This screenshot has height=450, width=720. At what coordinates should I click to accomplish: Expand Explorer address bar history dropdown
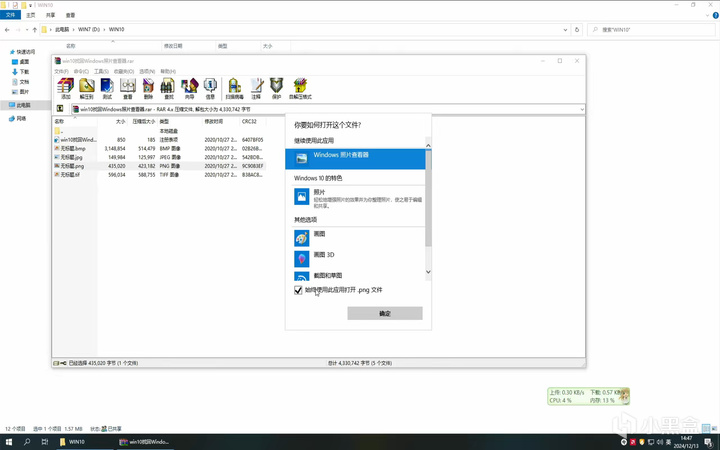click(565, 29)
